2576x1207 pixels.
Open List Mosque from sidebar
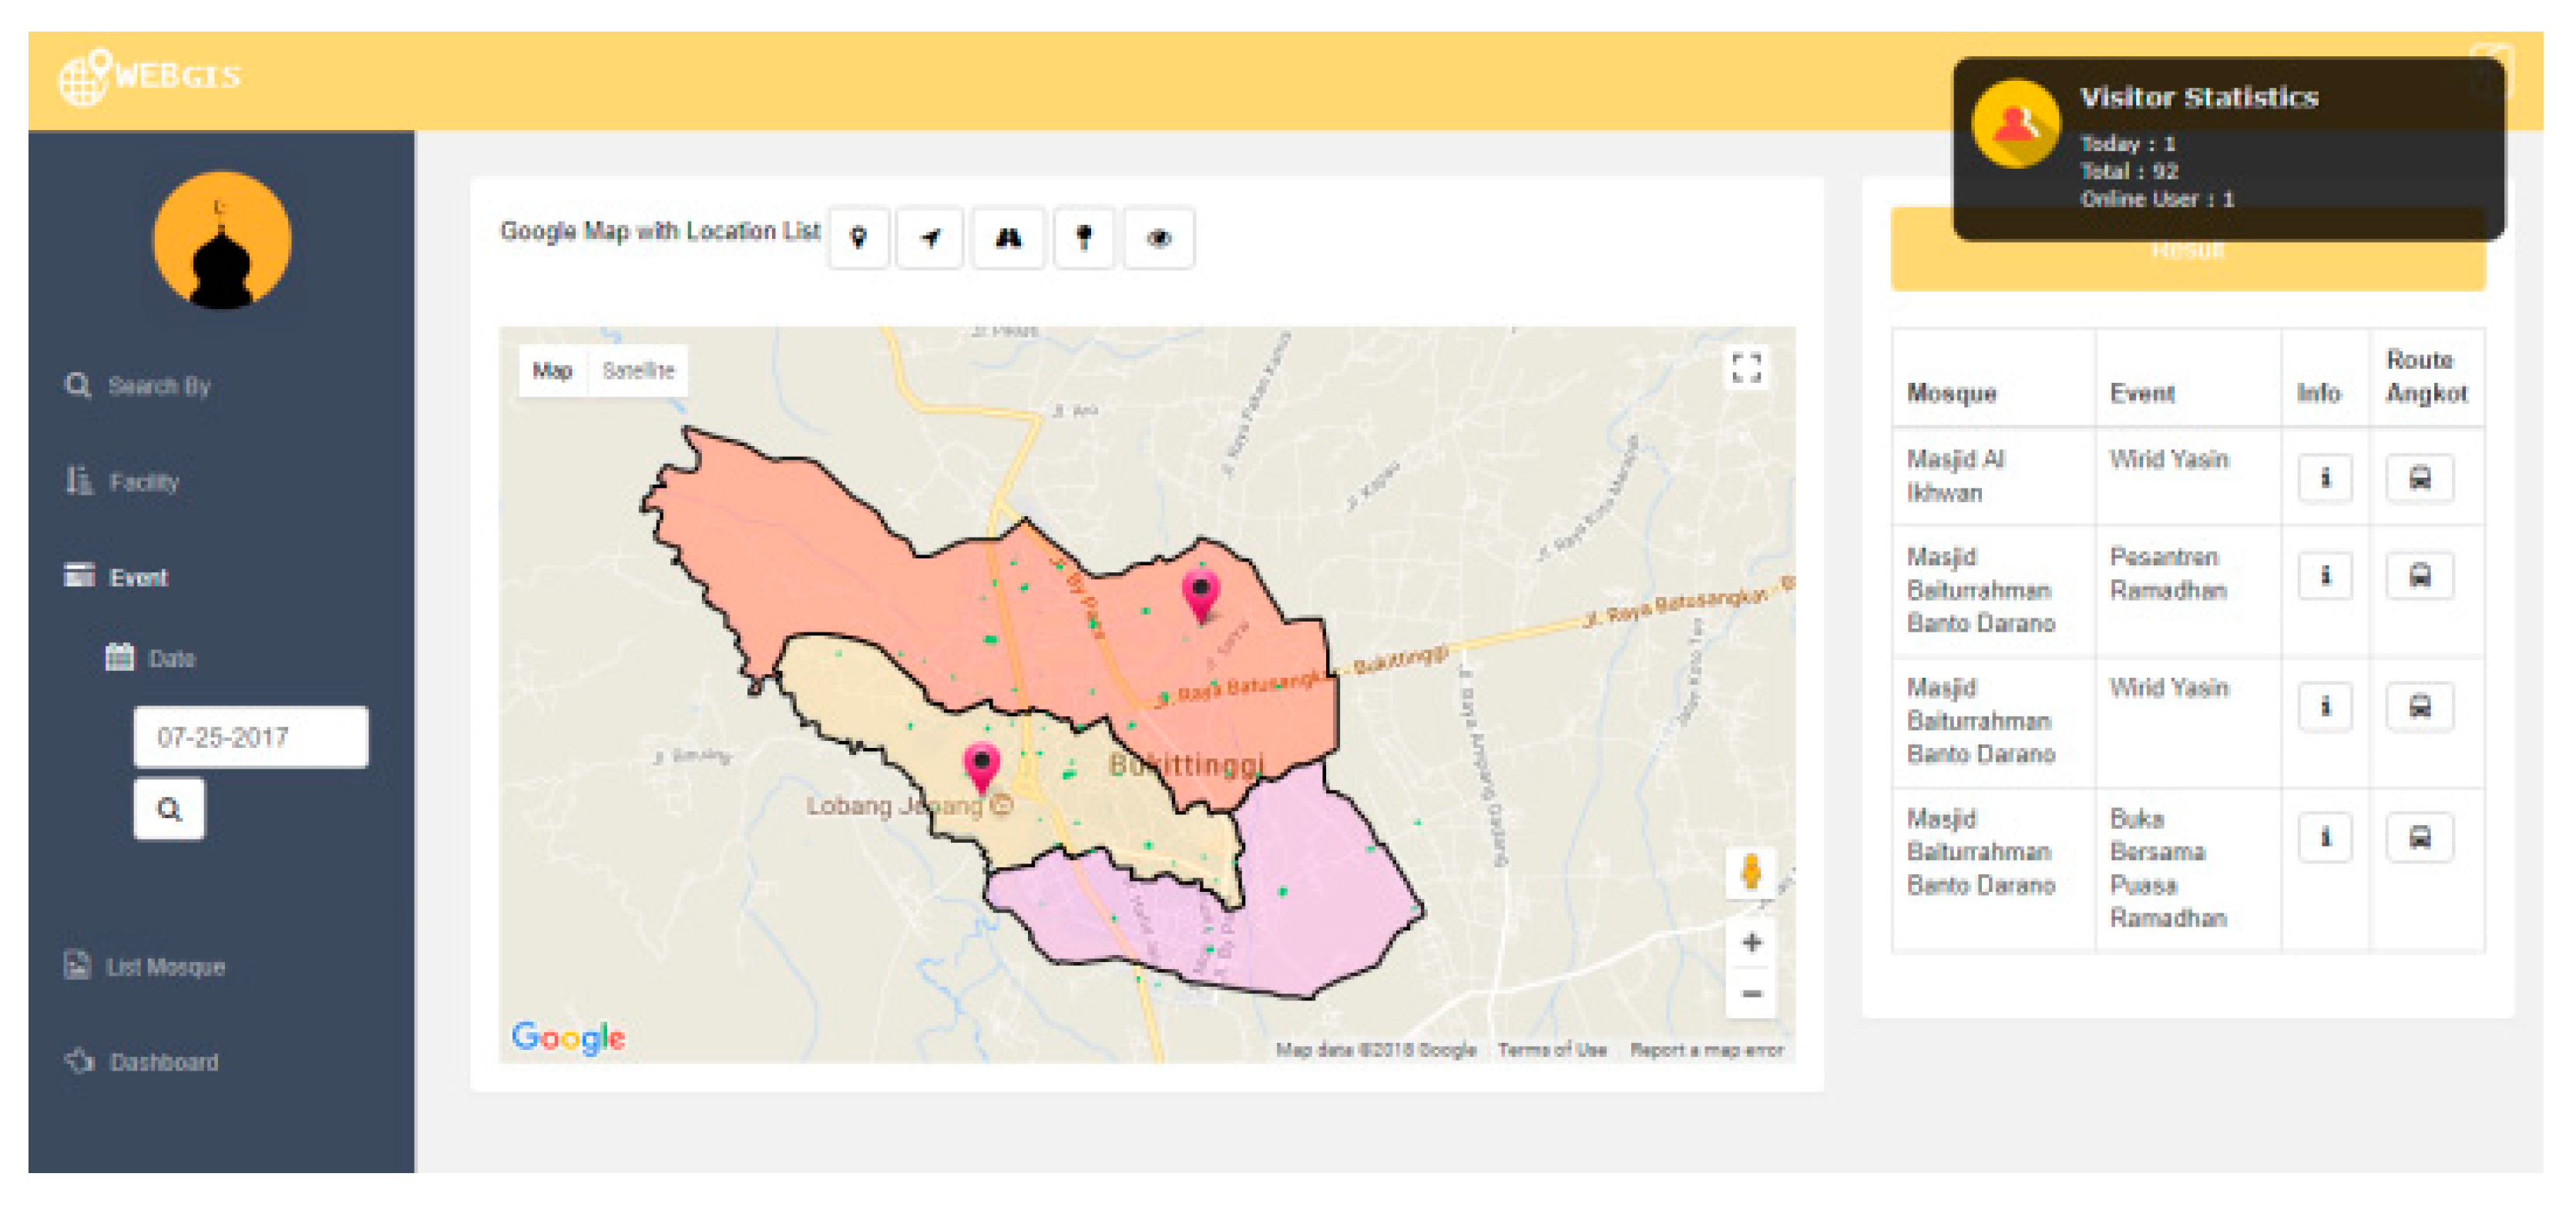point(165,967)
